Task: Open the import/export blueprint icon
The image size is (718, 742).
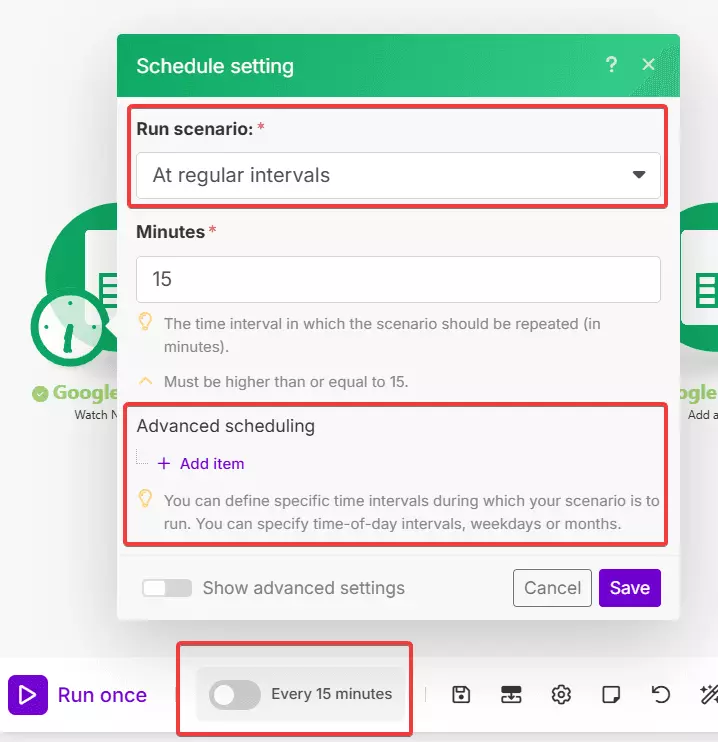Action: pos(511,695)
